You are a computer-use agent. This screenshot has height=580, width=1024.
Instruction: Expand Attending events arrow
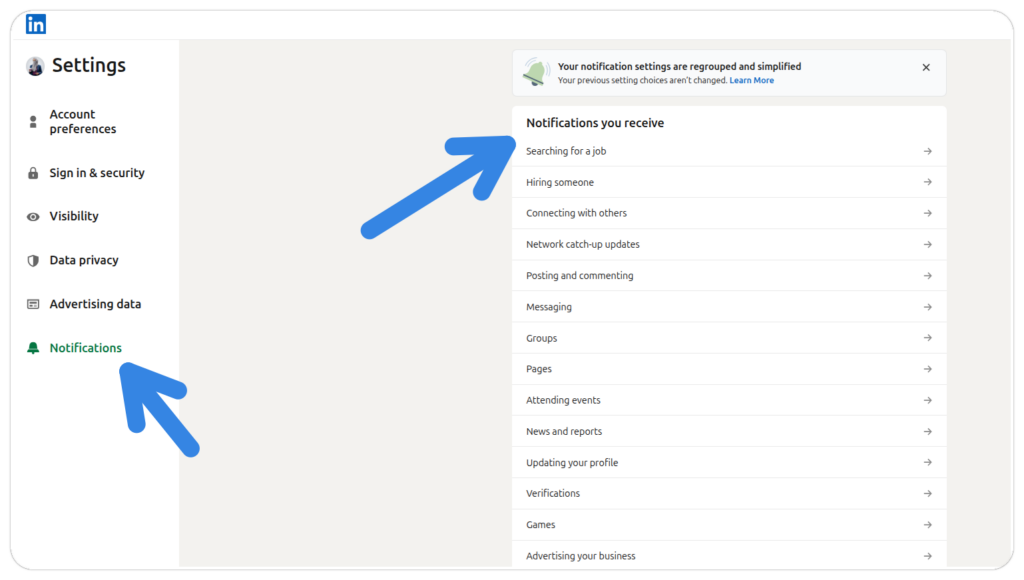point(927,400)
